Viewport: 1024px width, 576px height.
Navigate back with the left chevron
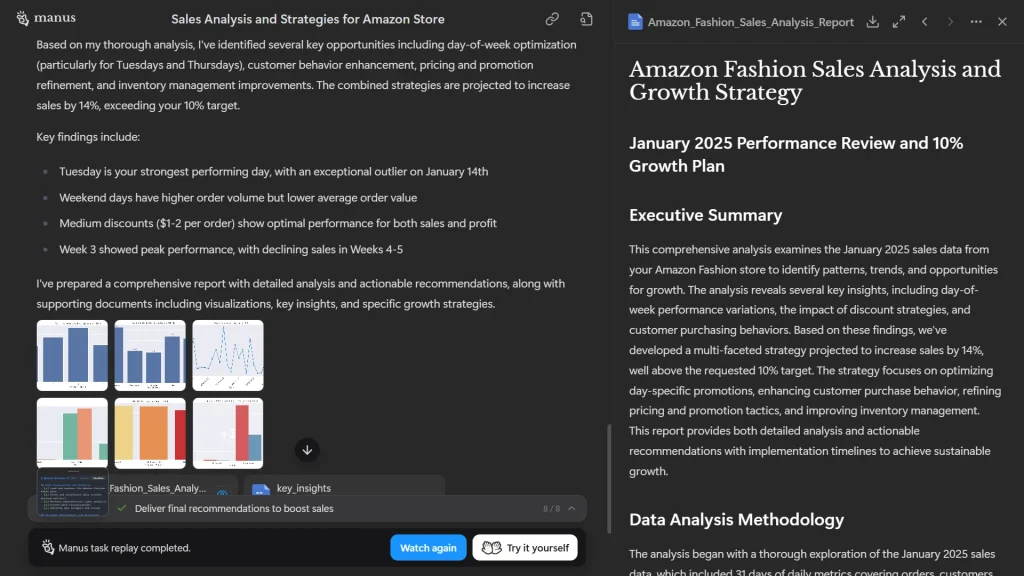point(926,21)
